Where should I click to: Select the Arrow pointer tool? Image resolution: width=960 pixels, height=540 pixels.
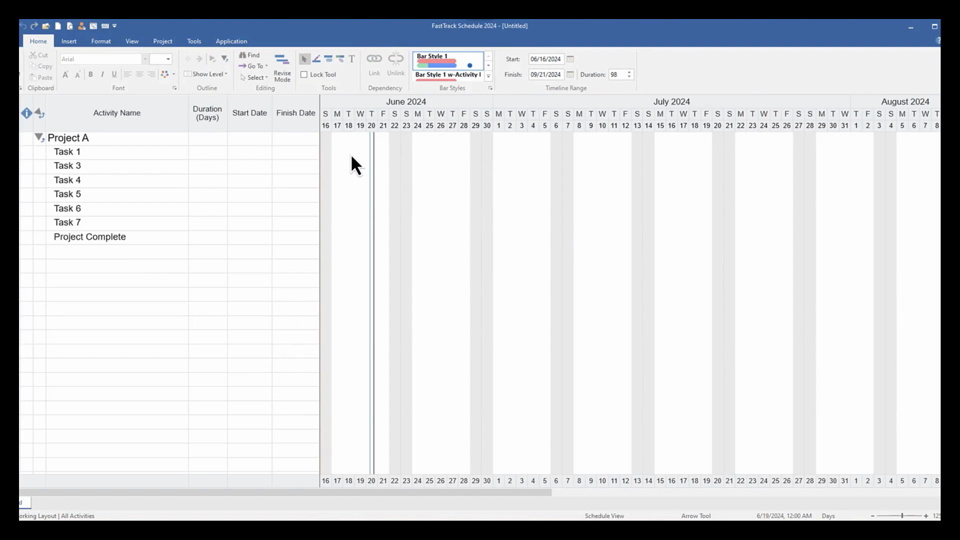[x=304, y=59]
